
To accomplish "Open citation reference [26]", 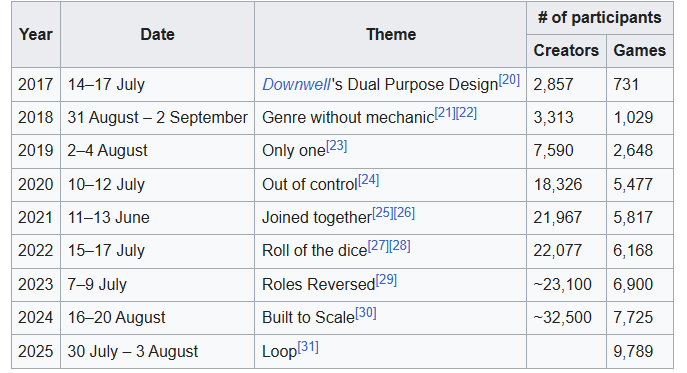I will [404, 213].
